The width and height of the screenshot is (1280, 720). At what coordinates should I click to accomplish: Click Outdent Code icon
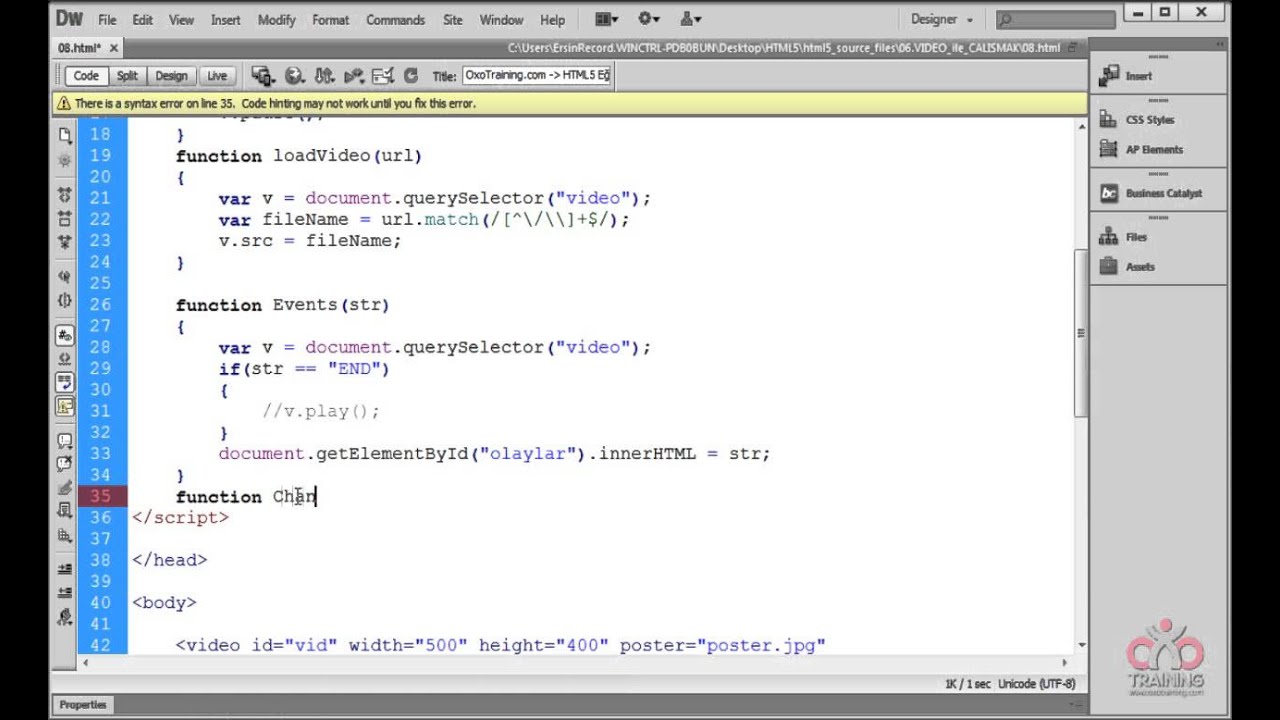click(x=65, y=592)
